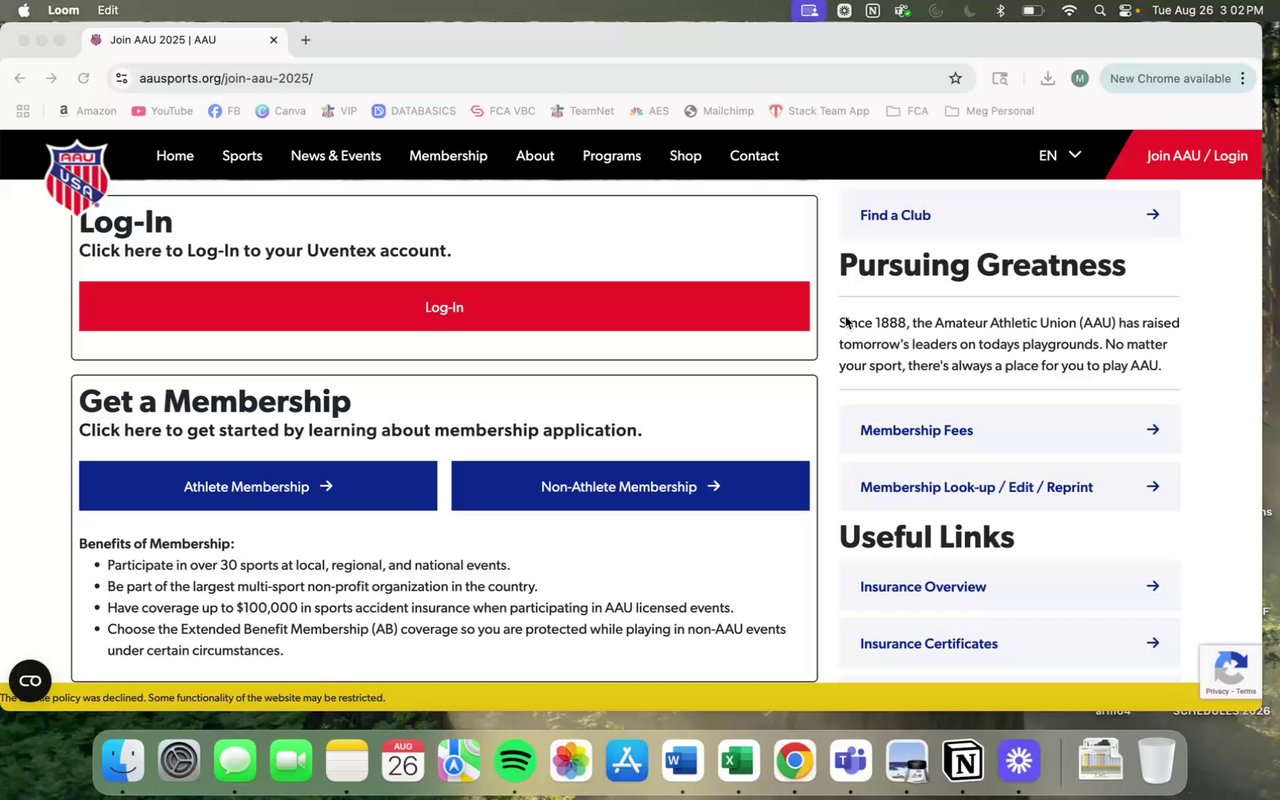
Task: Open Membership Look-up / Edit / Reprint link
Action: click(1010, 487)
